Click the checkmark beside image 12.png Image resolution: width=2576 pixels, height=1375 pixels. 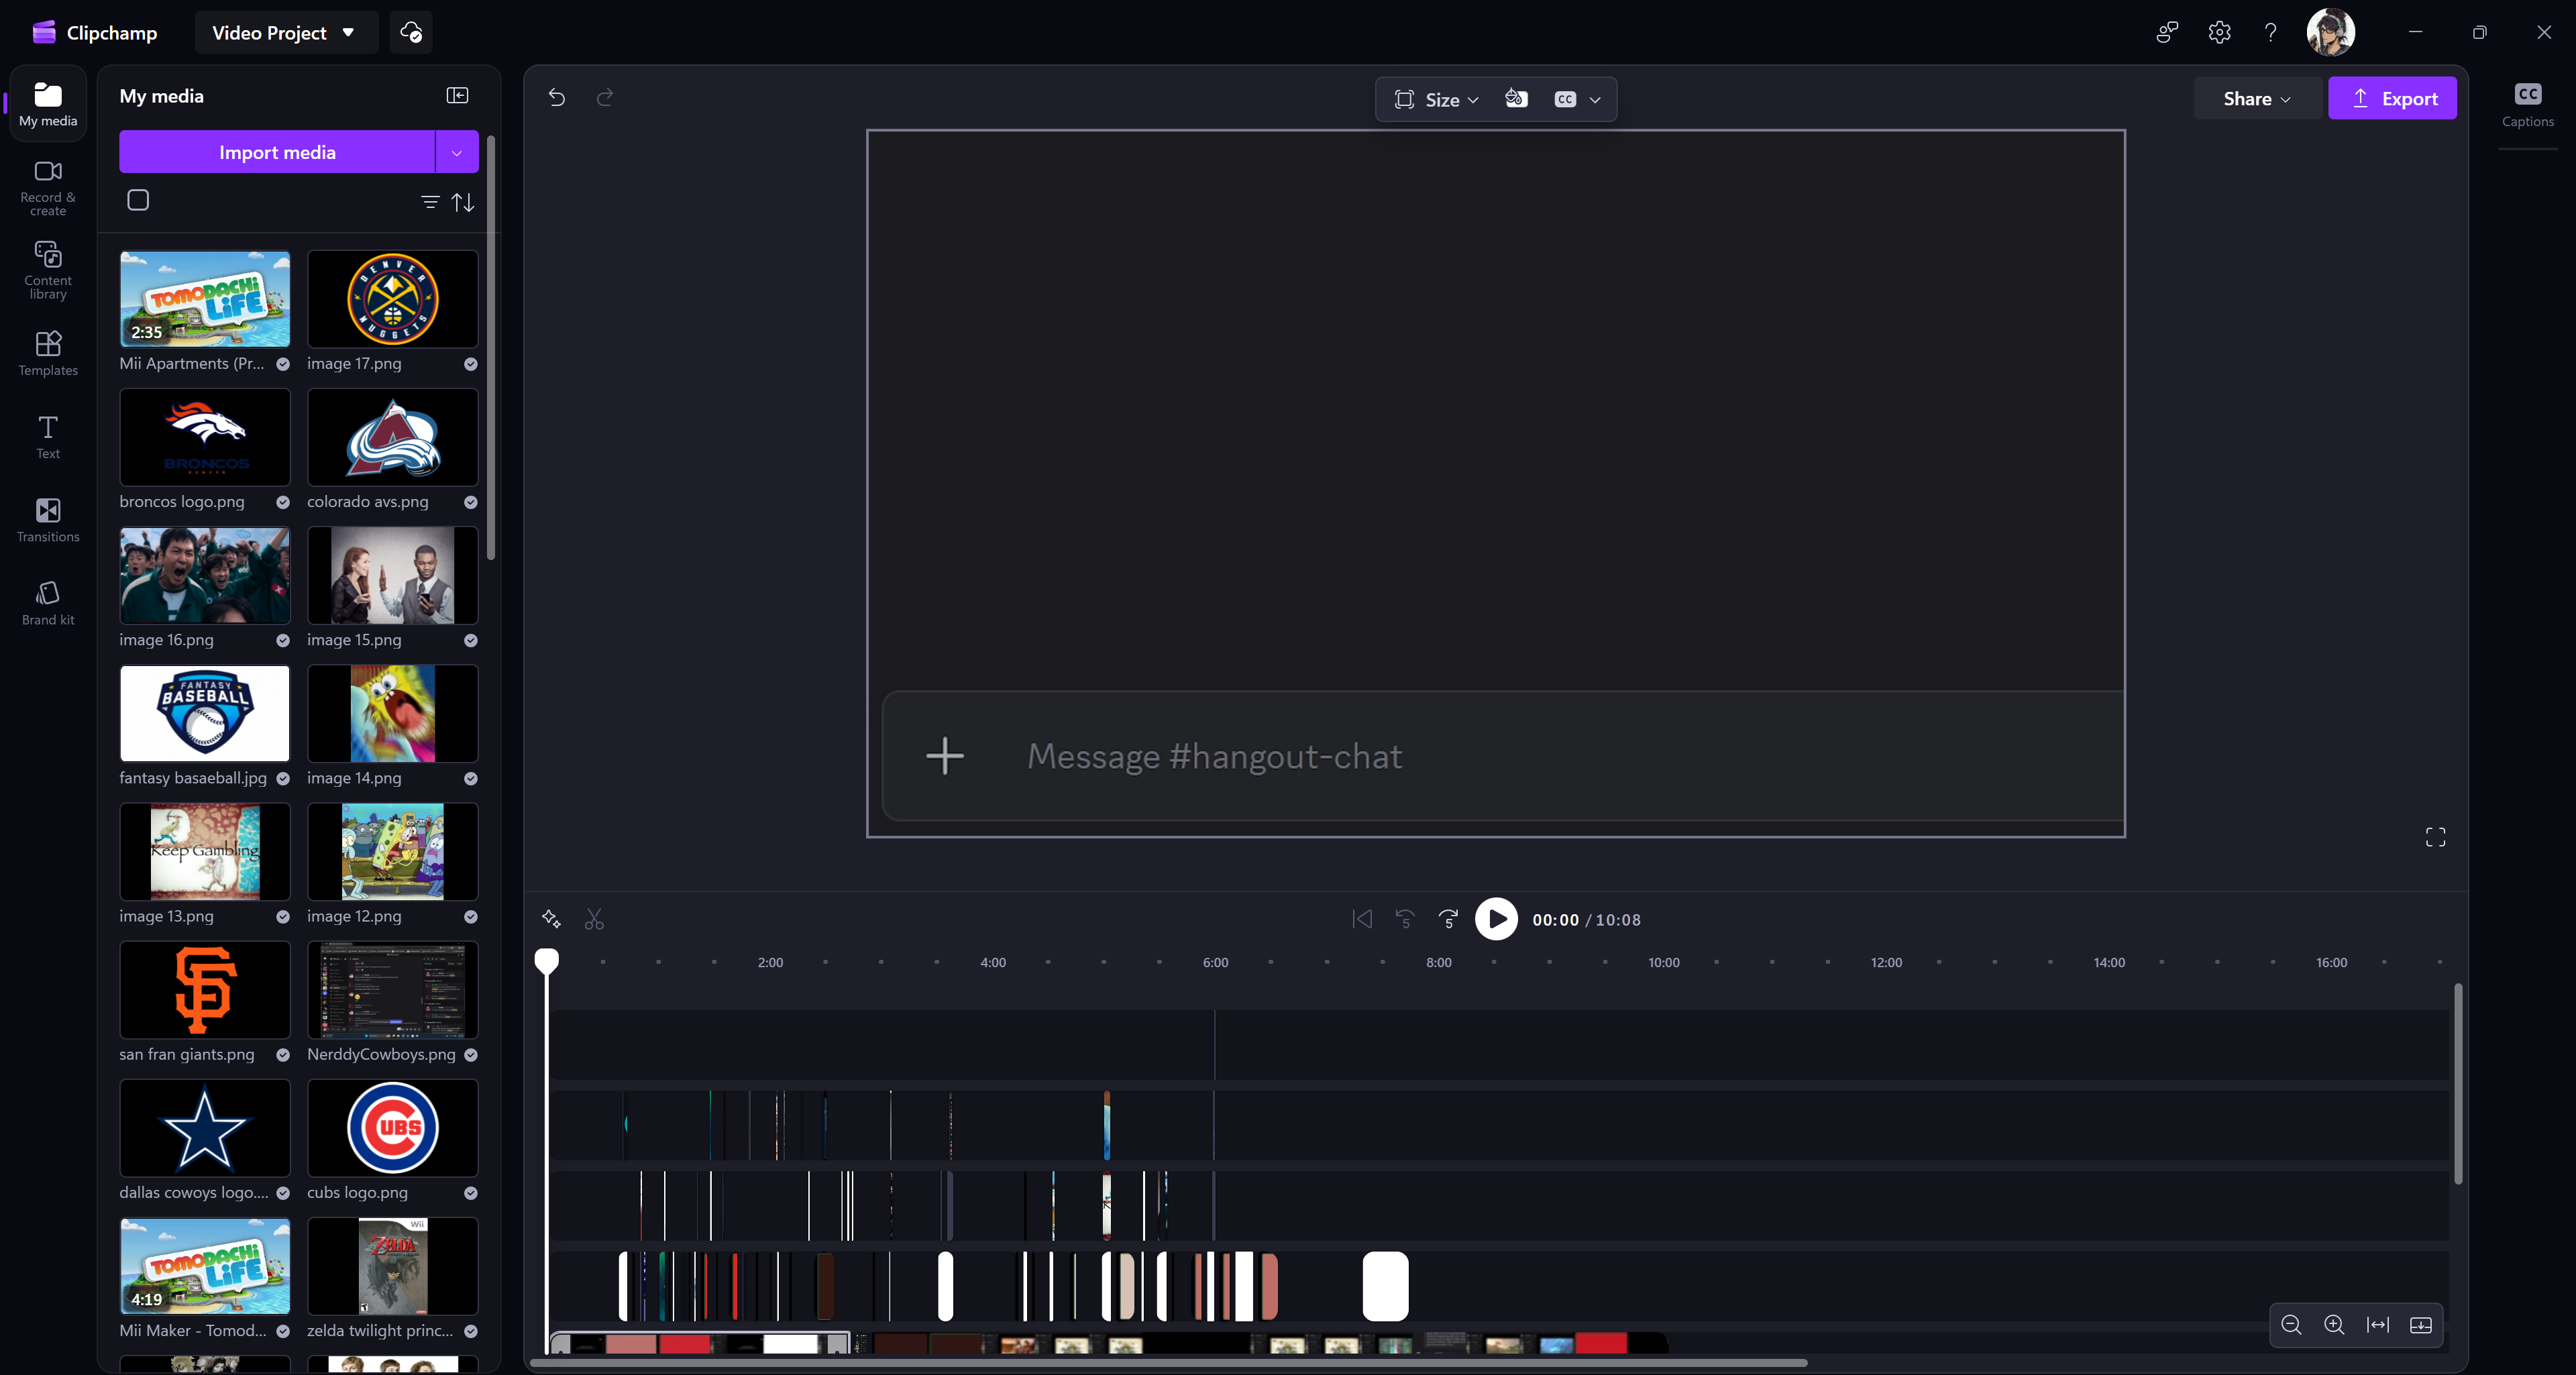coord(471,916)
